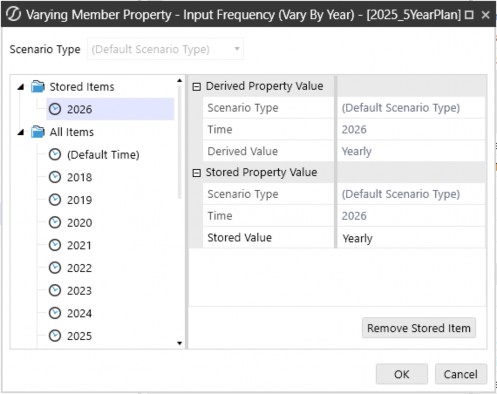This screenshot has width=497, height=394.
Task: Click clock icon beside 2019
Action: 55,200
